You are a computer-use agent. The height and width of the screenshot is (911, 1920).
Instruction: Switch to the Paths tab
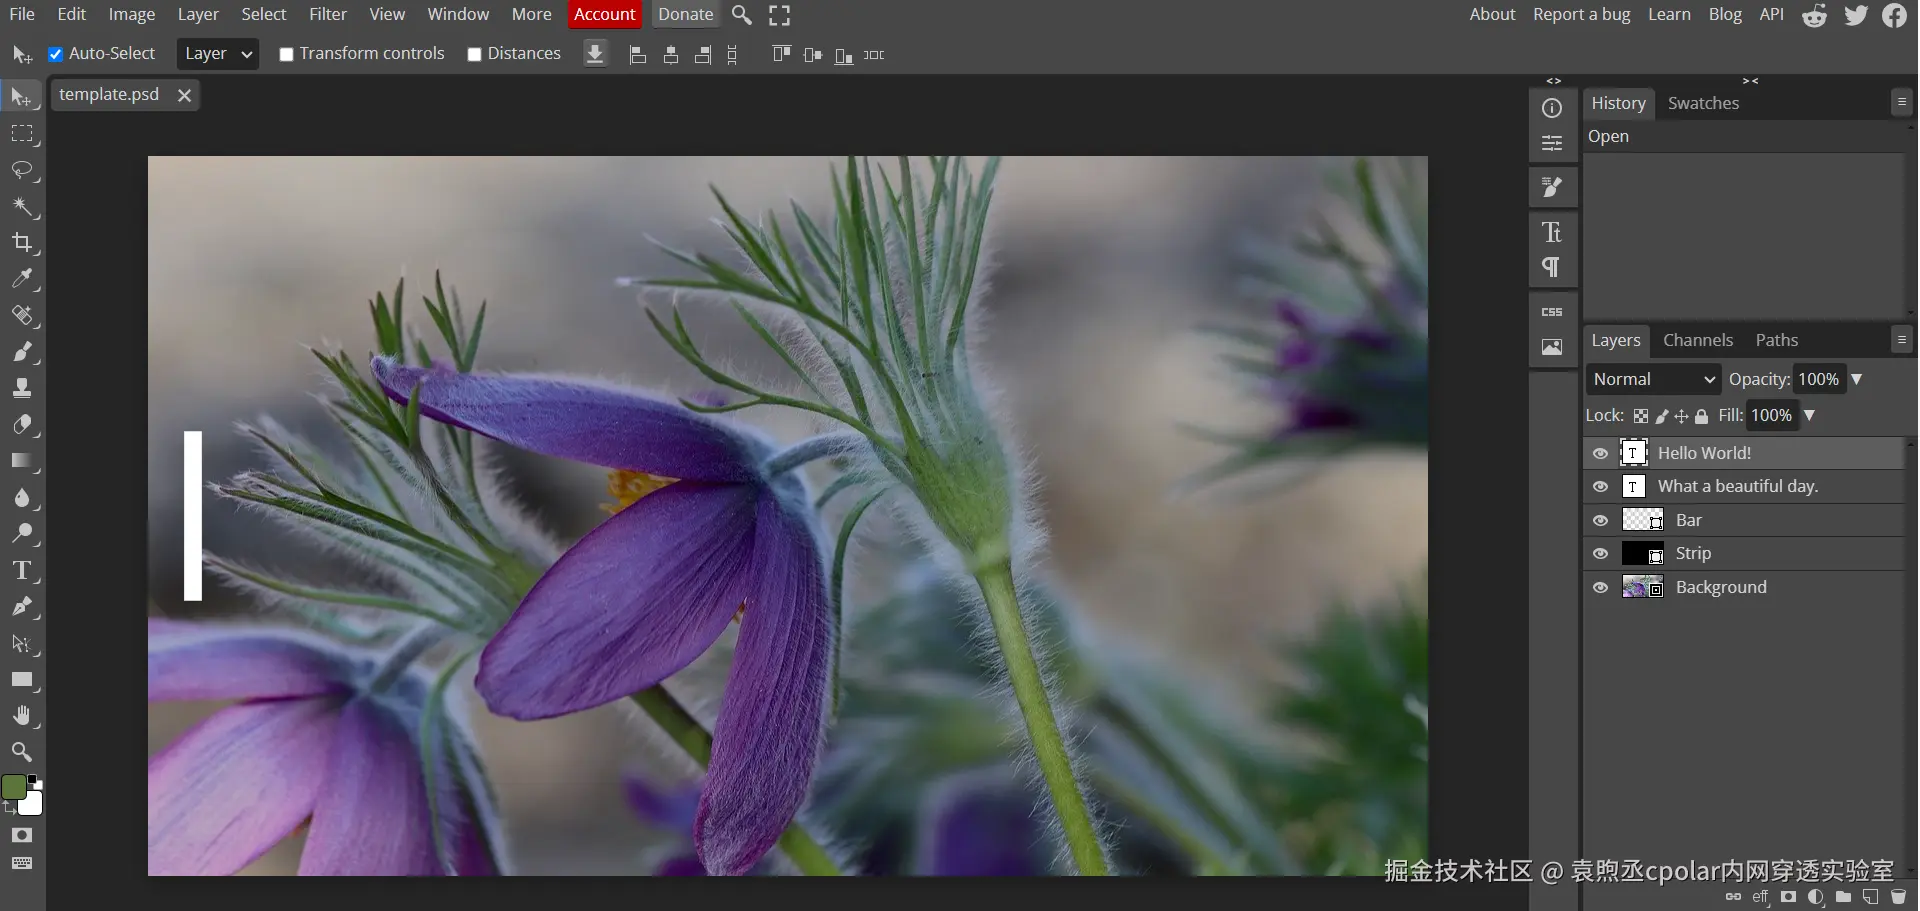pos(1777,340)
